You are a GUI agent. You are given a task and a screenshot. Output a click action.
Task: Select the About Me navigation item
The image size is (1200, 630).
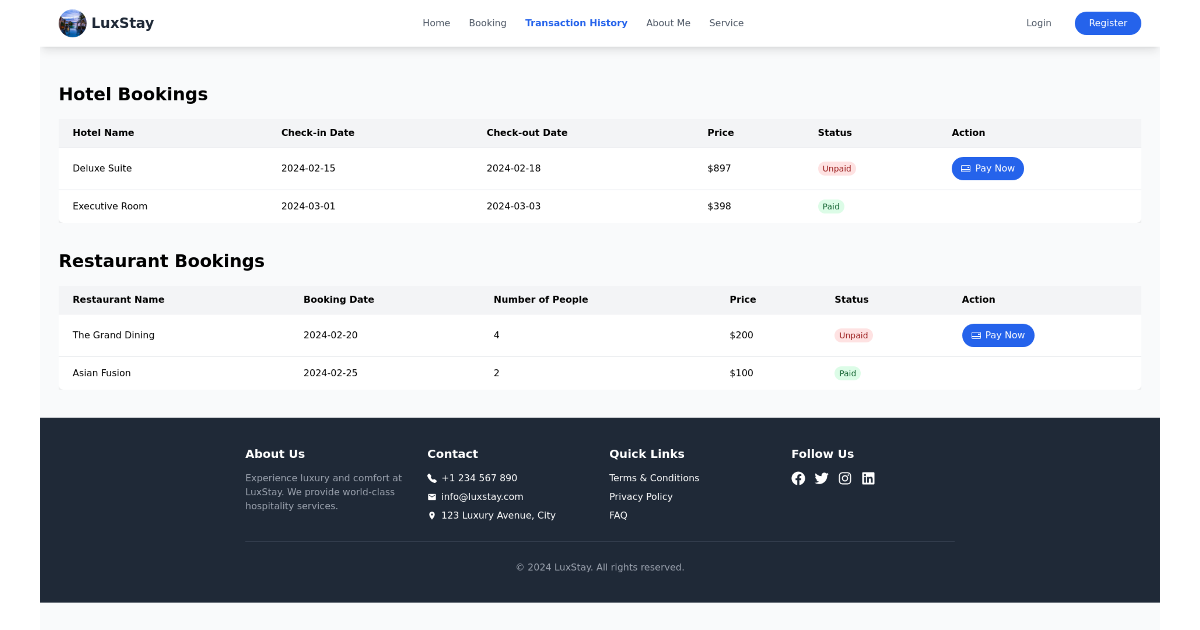click(x=668, y=22)
